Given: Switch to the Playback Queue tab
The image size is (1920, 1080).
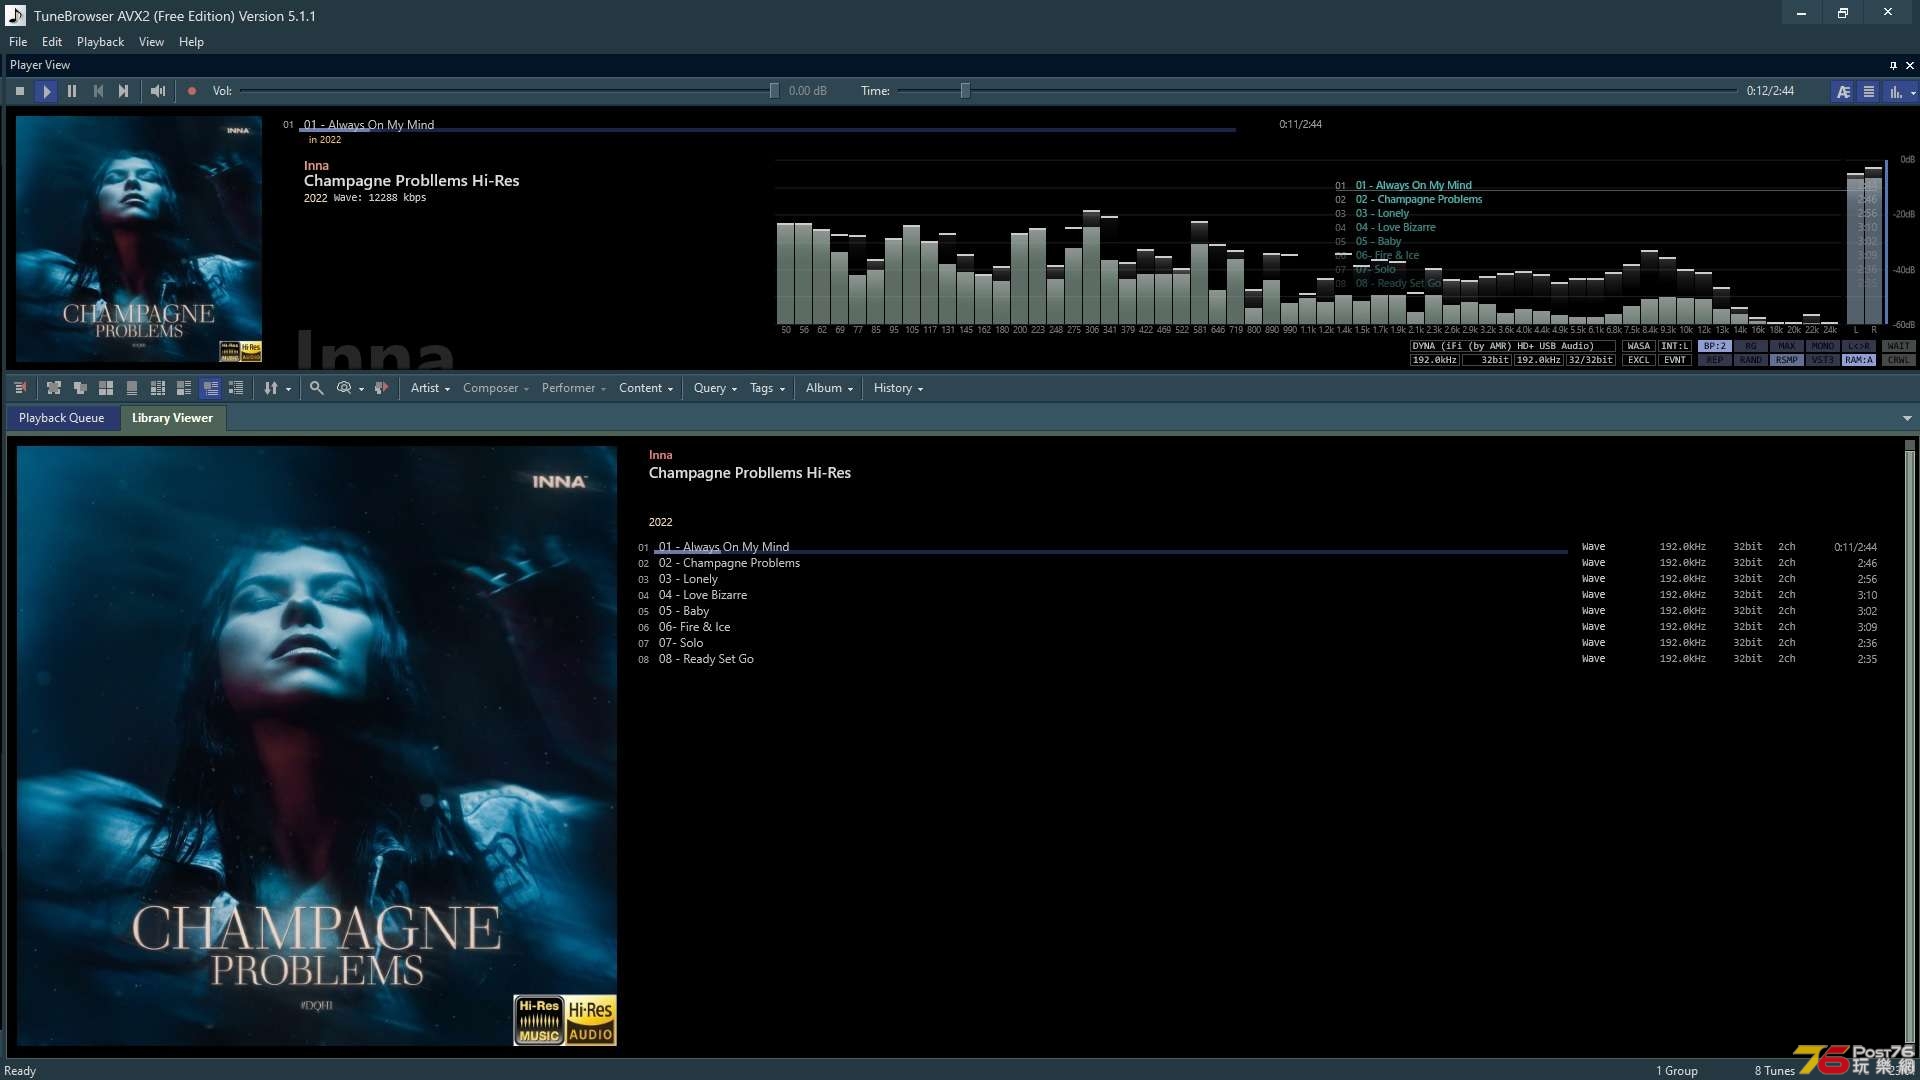Looking at the screenshot, I should (x=61, y=418).
